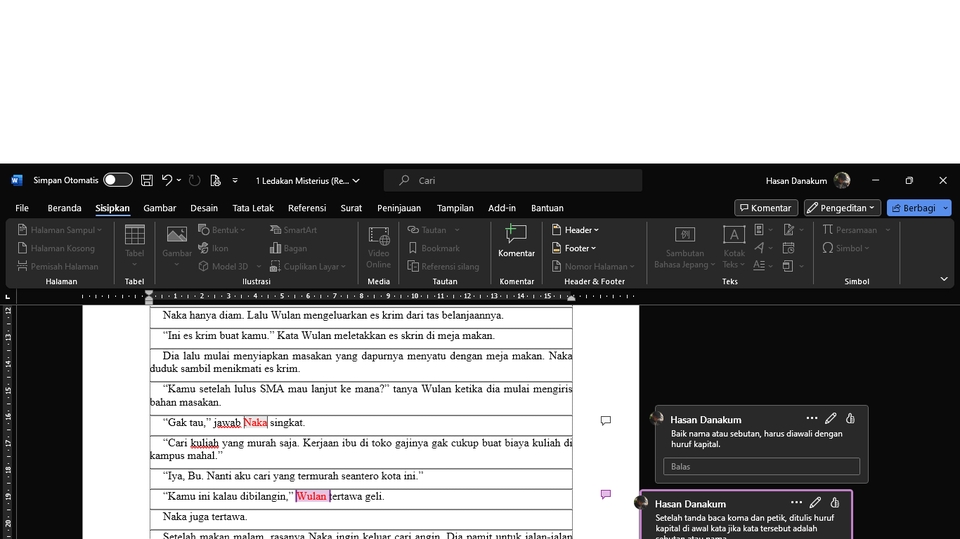This screenshot has width=960, height=539.
Task: Click the edit pencil on first comment
Action: [x=831, y=418]
